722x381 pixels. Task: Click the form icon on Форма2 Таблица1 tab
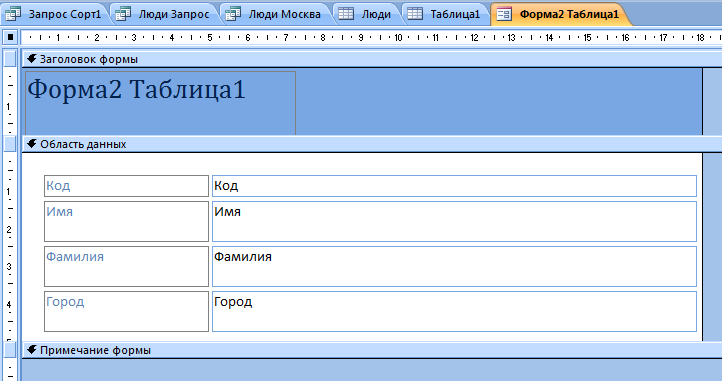[504, 14]
